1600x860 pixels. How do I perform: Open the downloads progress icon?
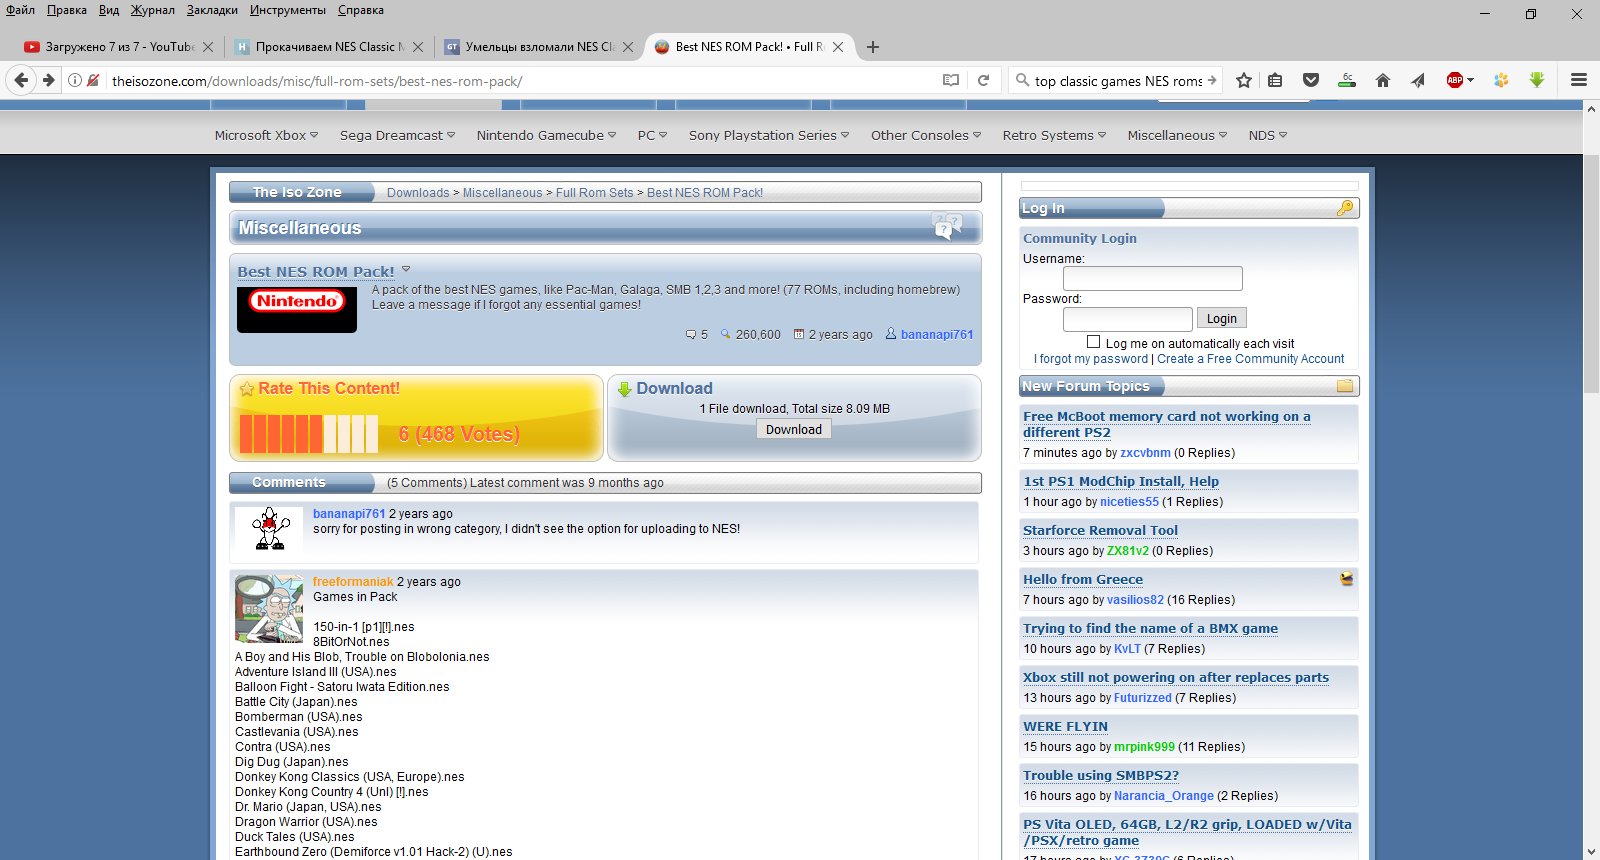pos(1347,80)
